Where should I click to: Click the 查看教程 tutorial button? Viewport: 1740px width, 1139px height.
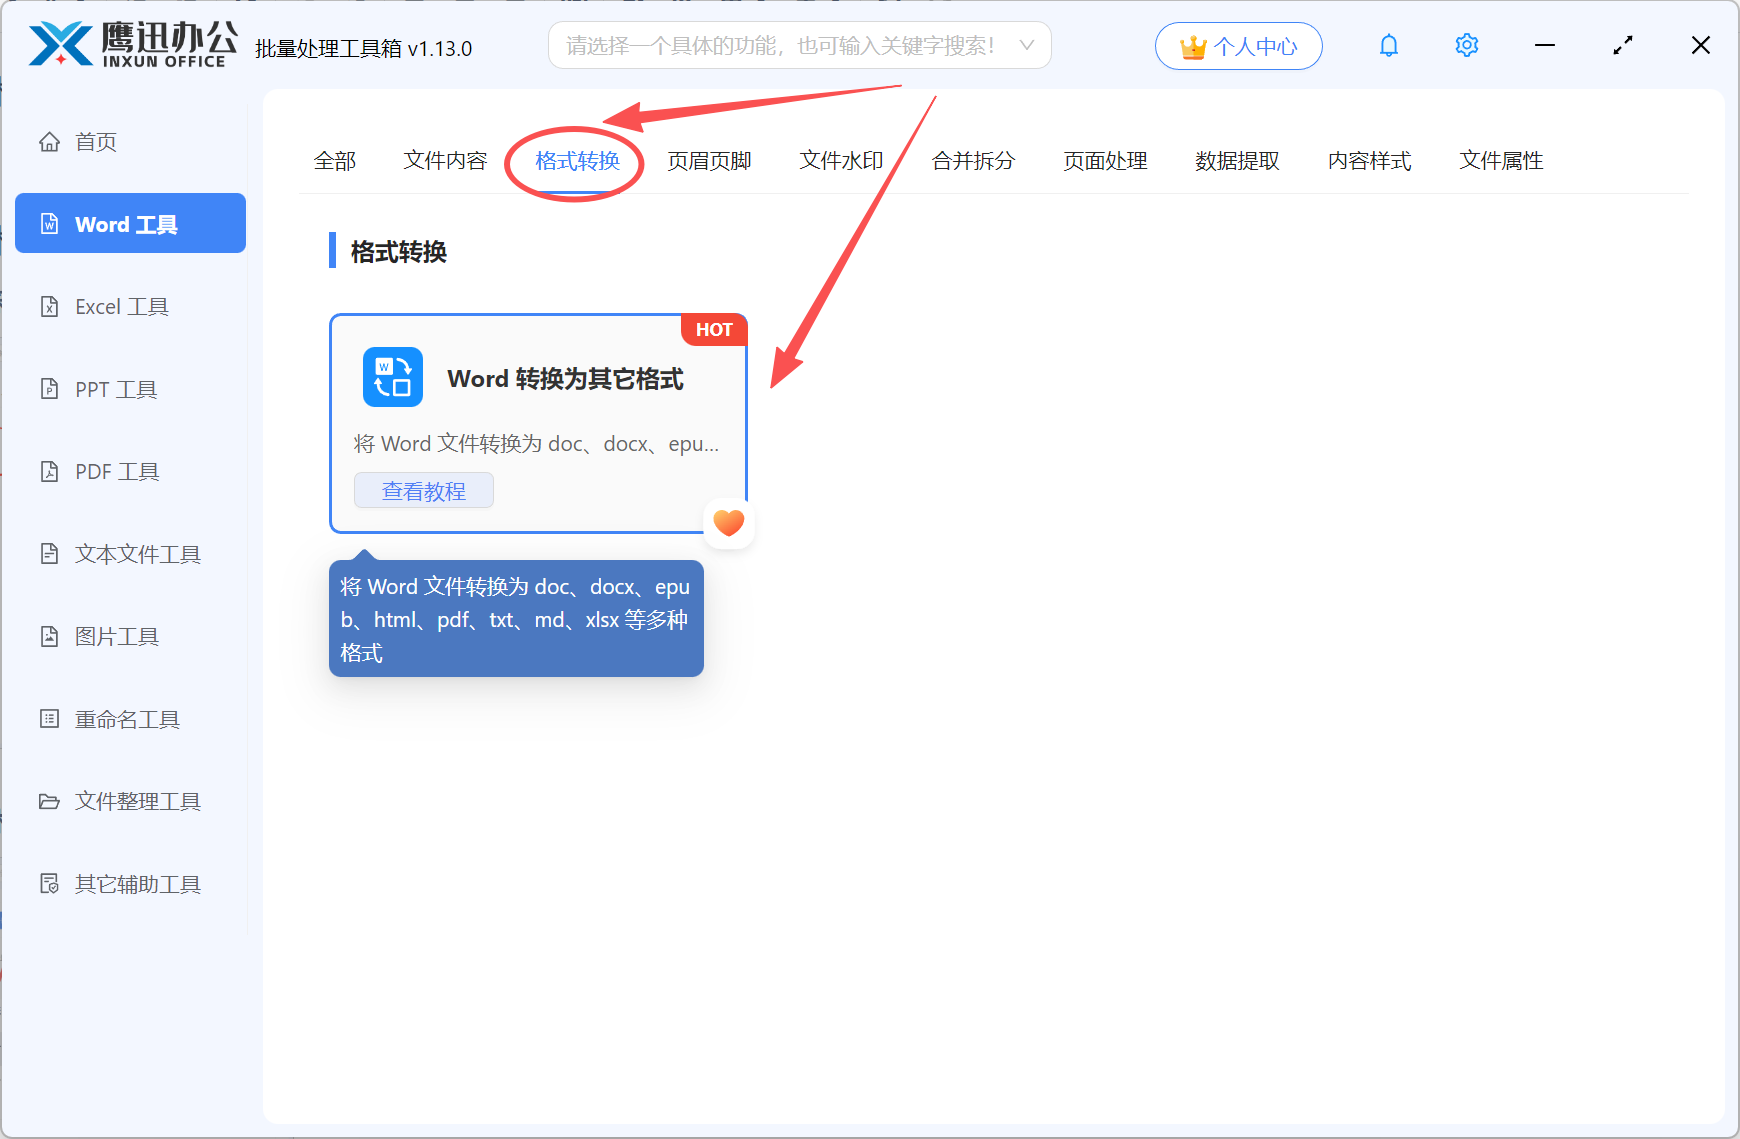point(423,490)
